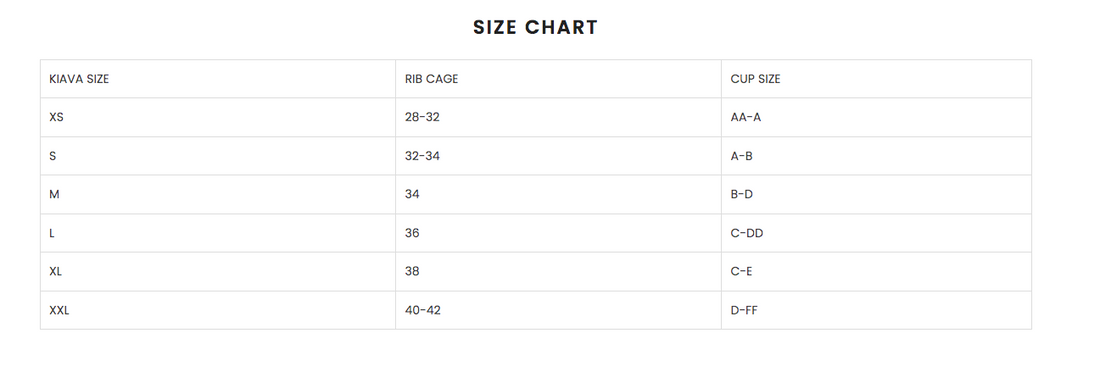1100x383 pixels.
Task: Click the S size cell
Action: [218, 156]
